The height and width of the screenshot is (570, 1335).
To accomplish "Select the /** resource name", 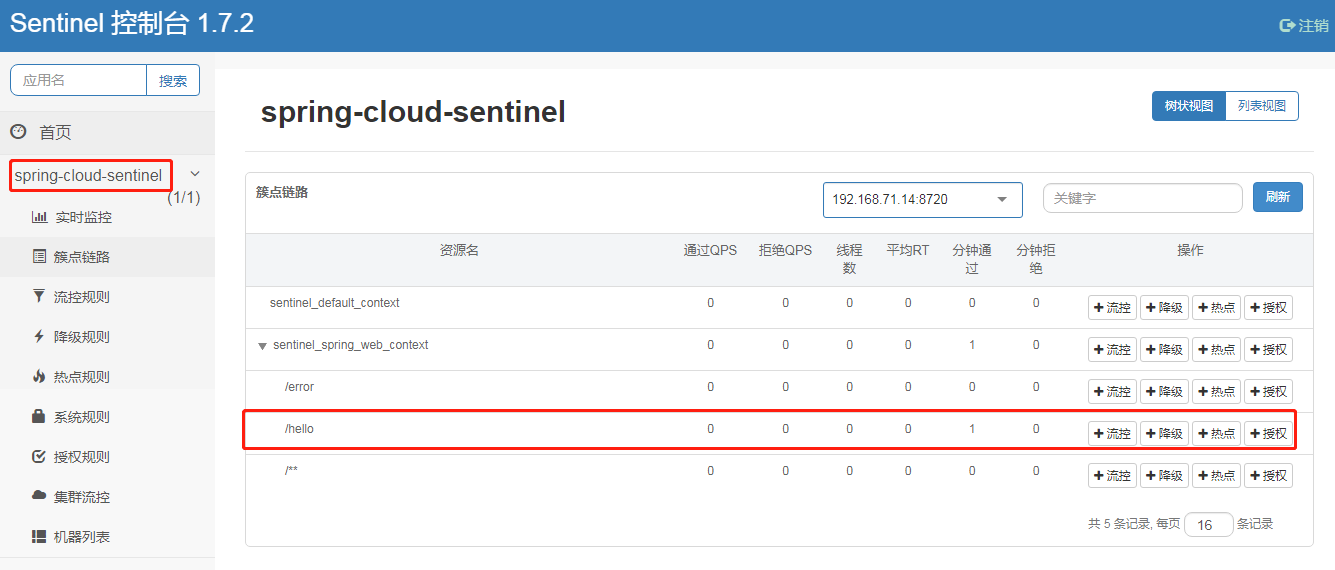I will [291, 470].
